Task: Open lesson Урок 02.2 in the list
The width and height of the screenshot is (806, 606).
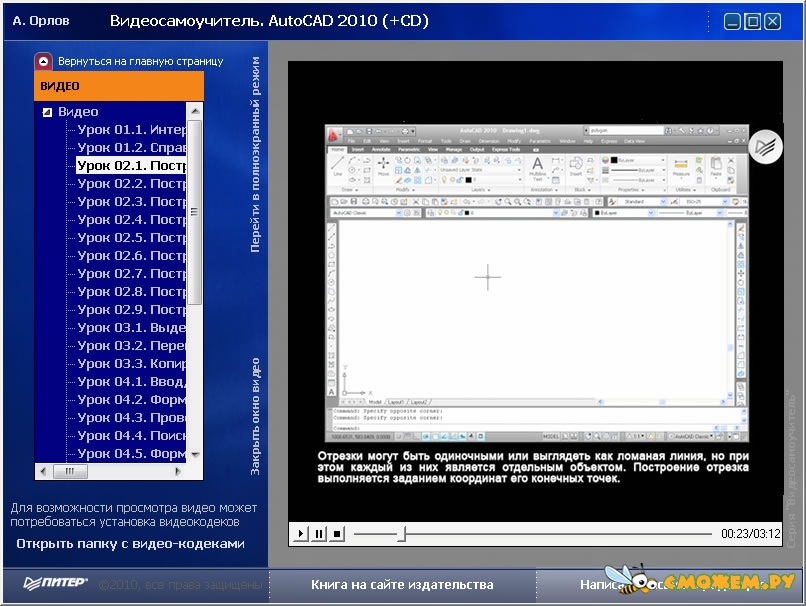Action: pyautogui.click(x=132, y=183)
